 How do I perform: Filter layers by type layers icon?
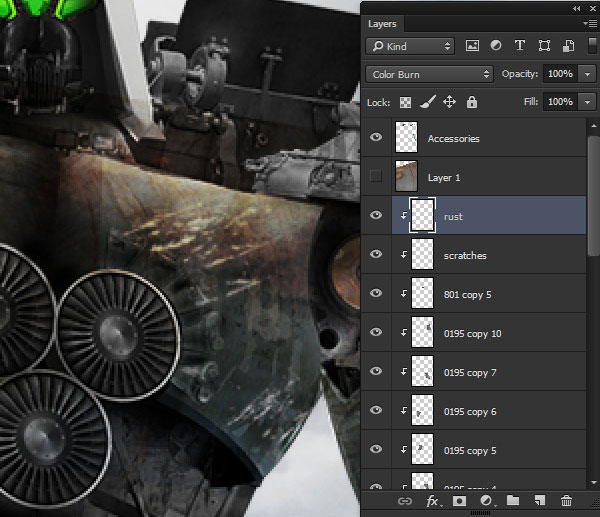[x=520, y=46]
